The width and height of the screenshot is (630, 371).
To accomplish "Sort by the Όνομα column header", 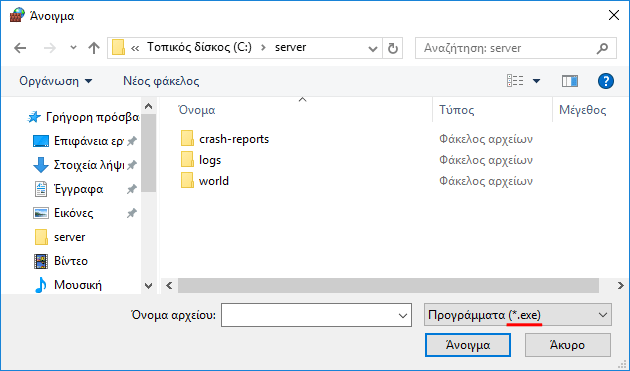I will point(197,110).
